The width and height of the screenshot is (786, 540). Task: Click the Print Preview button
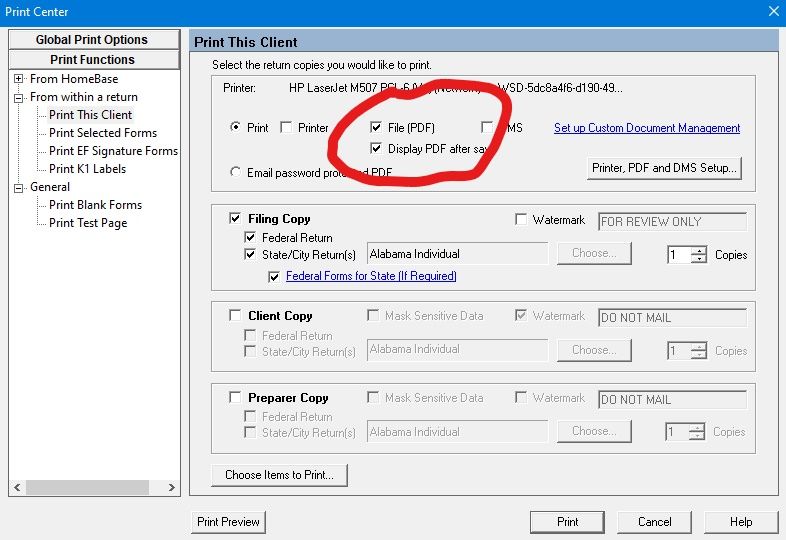pyautogui.click(x=228, y=522)
